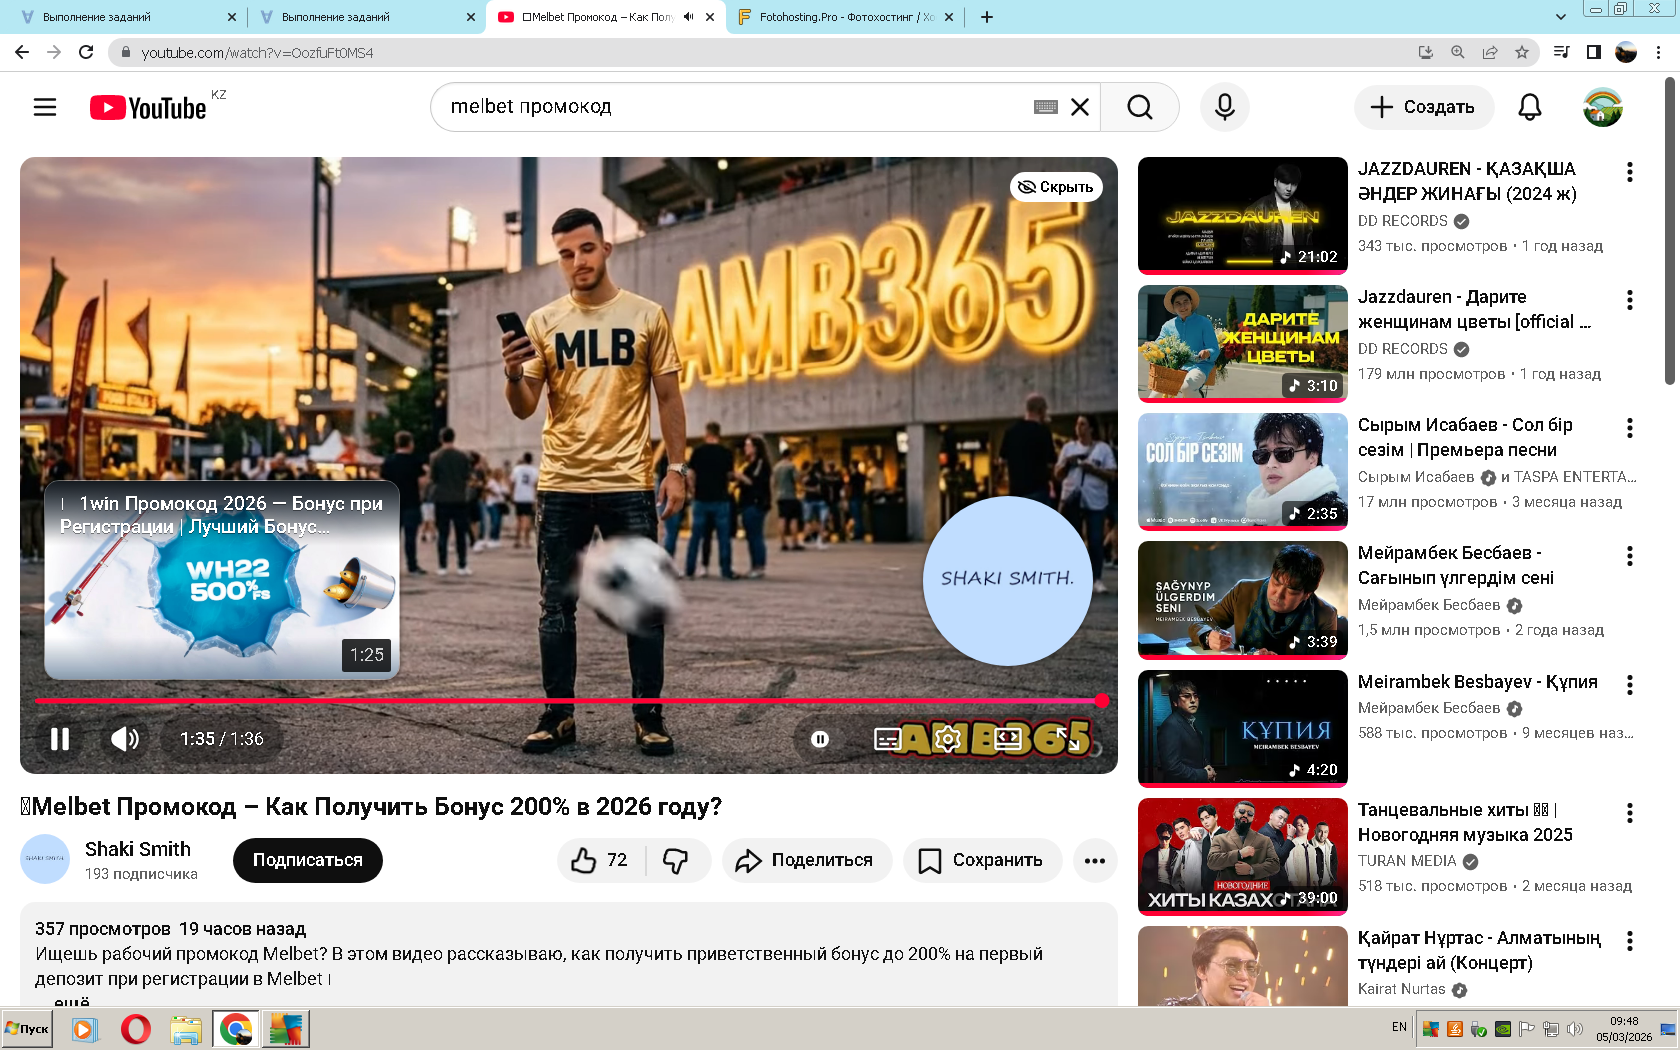Viewport: 1680px width, 1050px height.
Task: Close the Melbet Промокод tab
Action: pos(710,17)
